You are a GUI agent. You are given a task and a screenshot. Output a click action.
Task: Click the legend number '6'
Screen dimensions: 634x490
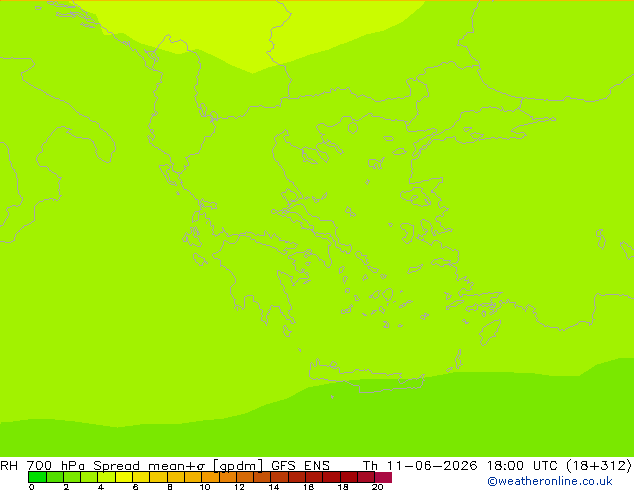(135, 487)
